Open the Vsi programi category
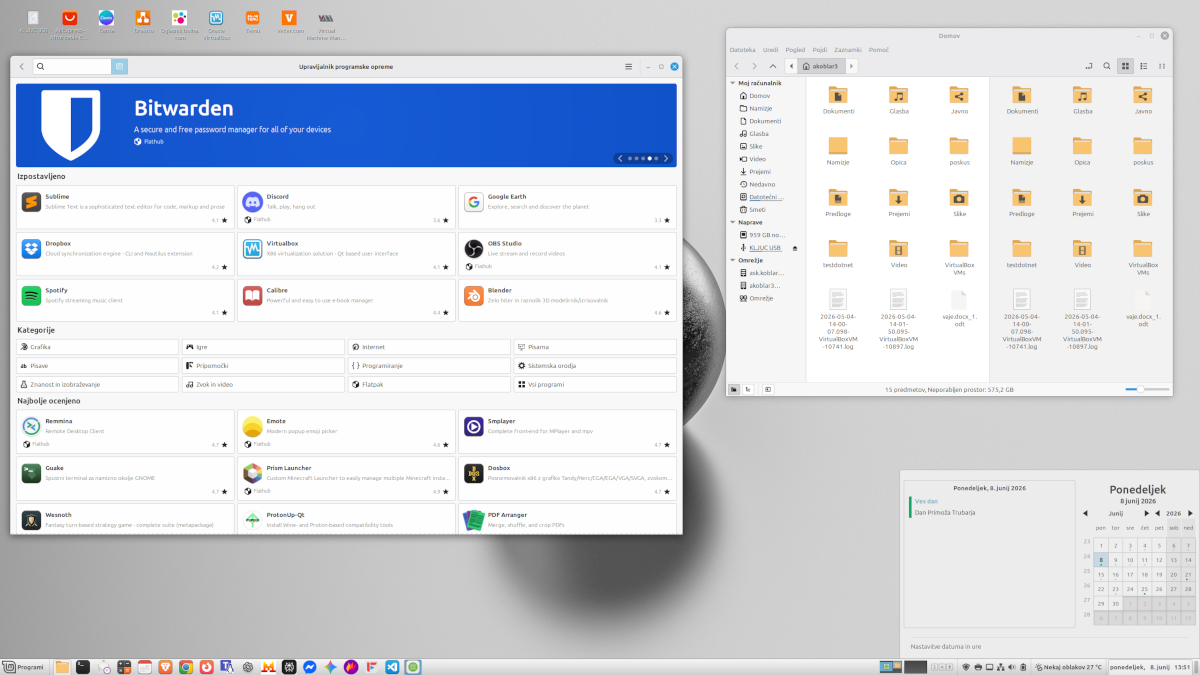This screenshot has width=1200, height=675. pos(595,384)
